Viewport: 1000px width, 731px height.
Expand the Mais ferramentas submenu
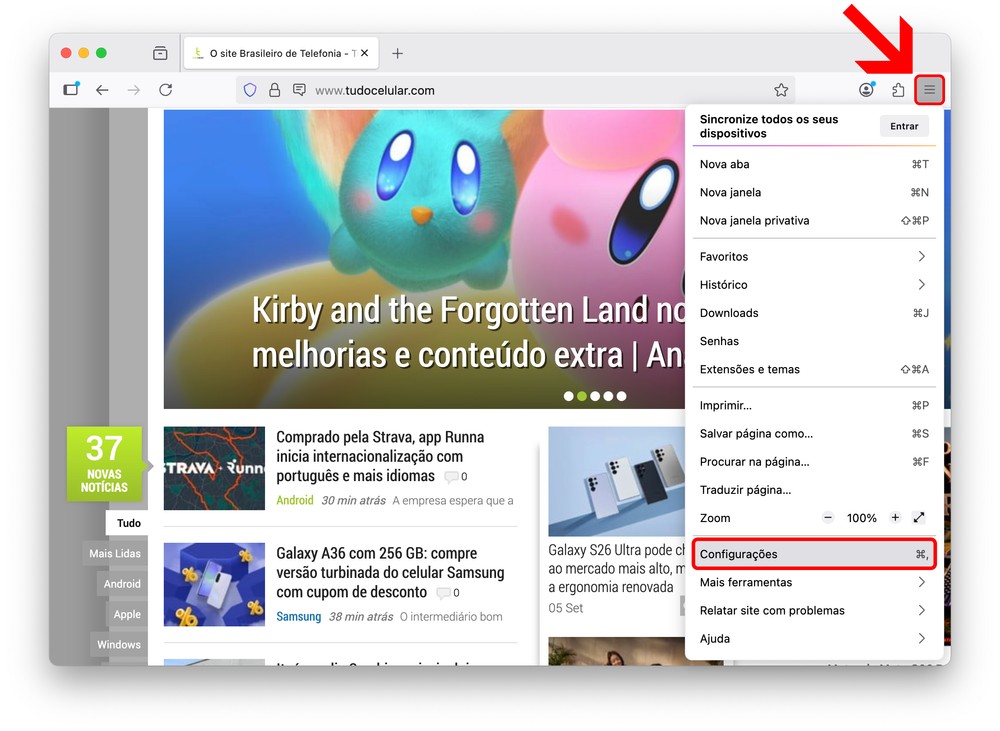pyautogui.click(x=814, y=582)
